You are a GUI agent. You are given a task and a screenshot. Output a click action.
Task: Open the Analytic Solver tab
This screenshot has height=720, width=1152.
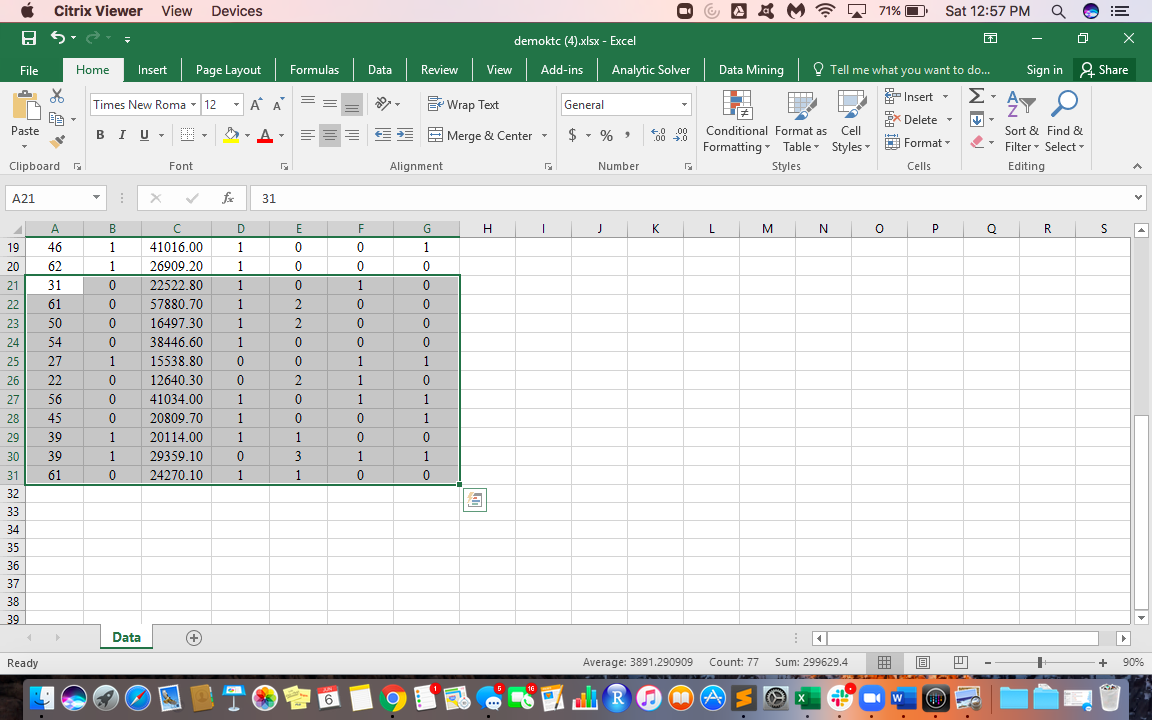pyautogui.click(x=651, y=70)
